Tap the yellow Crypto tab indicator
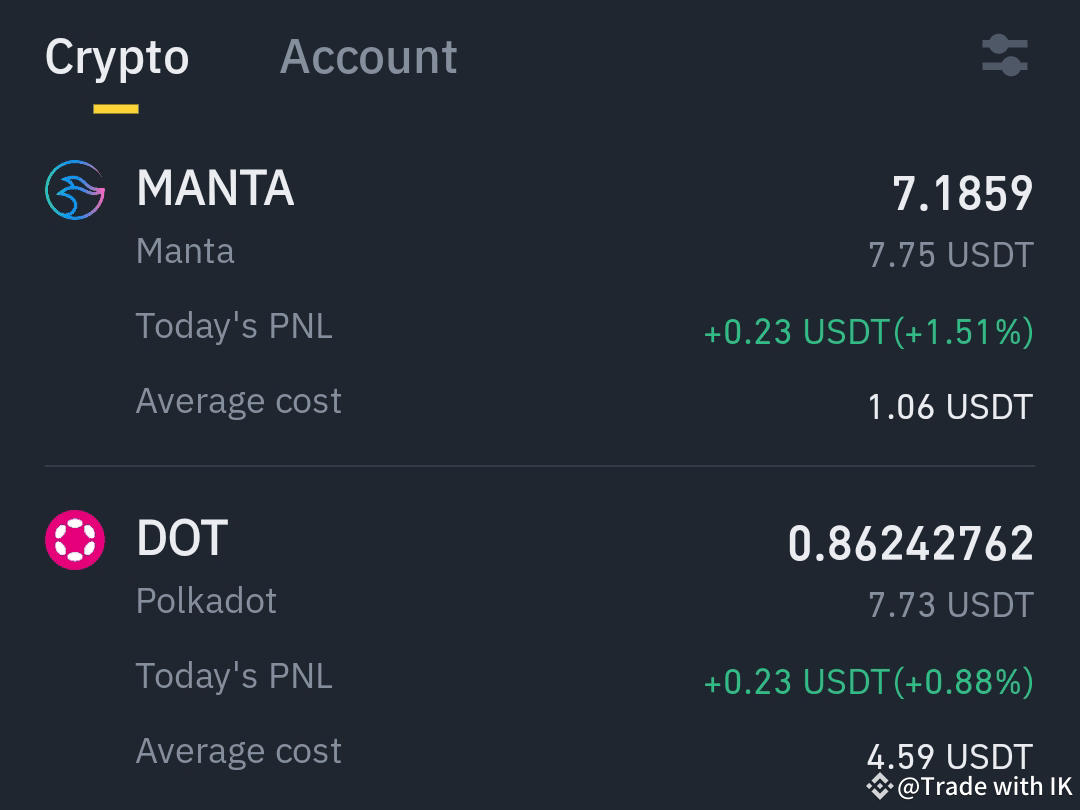1080x810 pixels. click(x=117, y=107)
